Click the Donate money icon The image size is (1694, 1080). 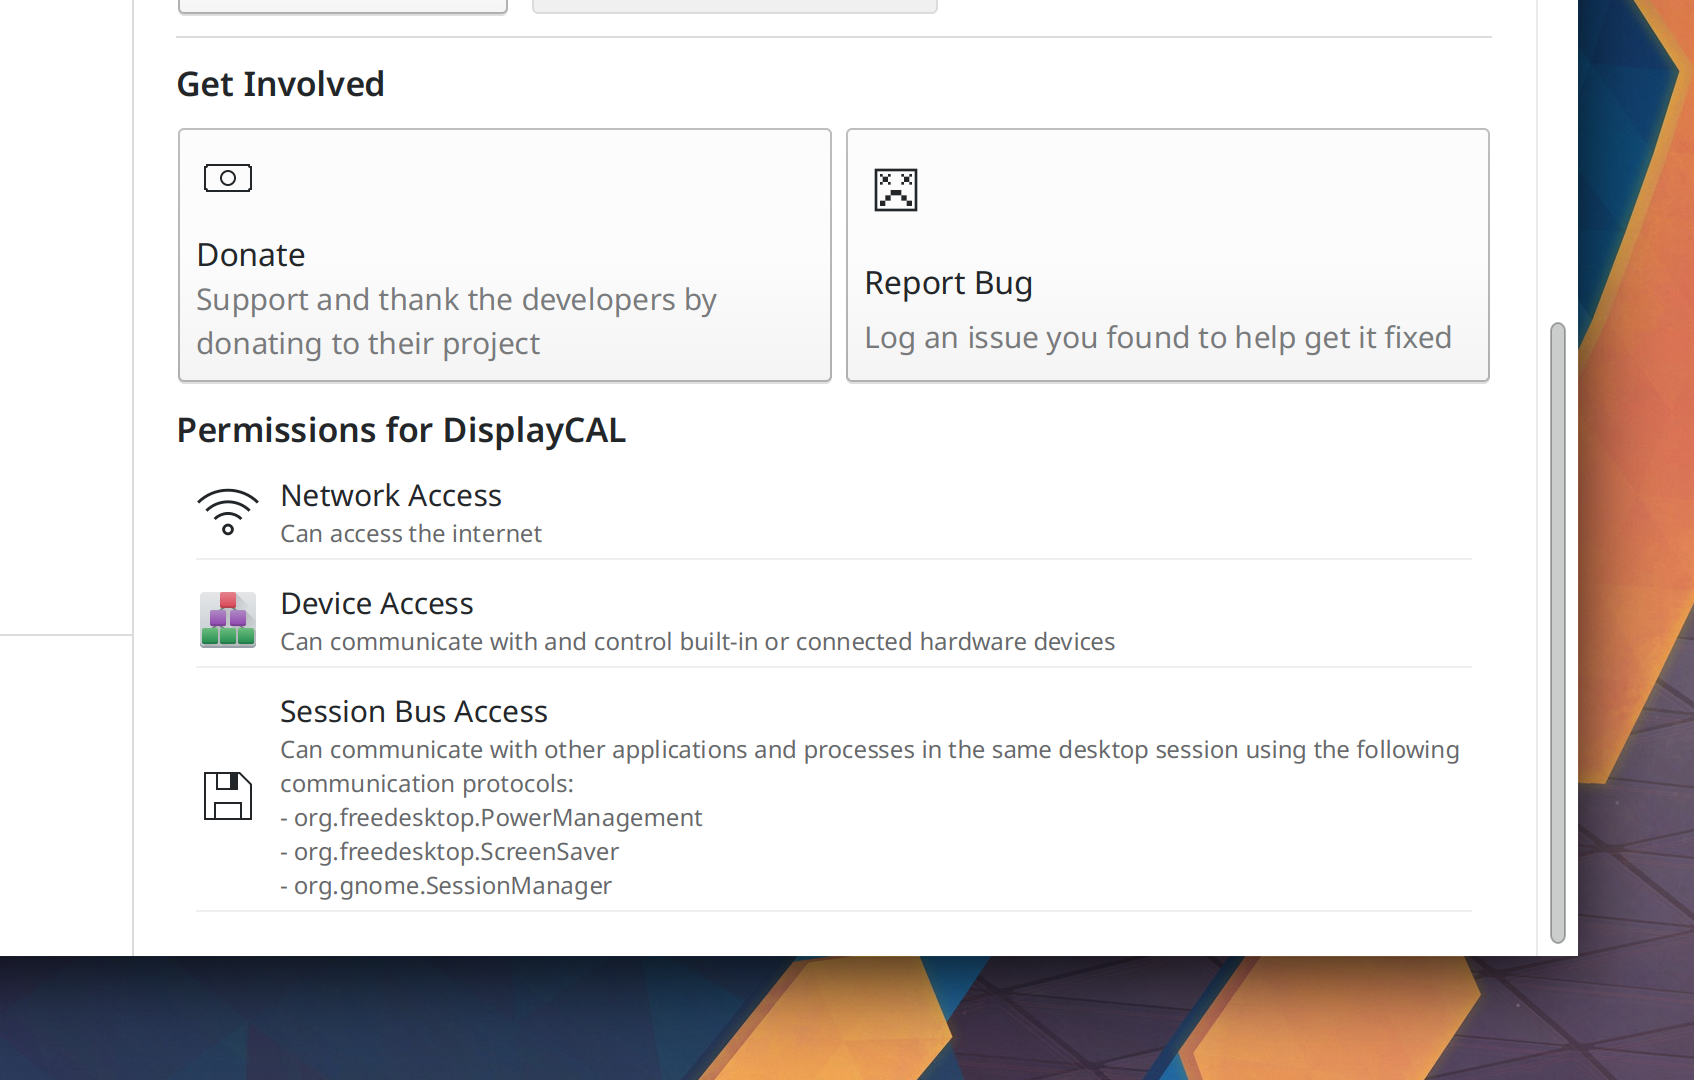coord(228,178)
